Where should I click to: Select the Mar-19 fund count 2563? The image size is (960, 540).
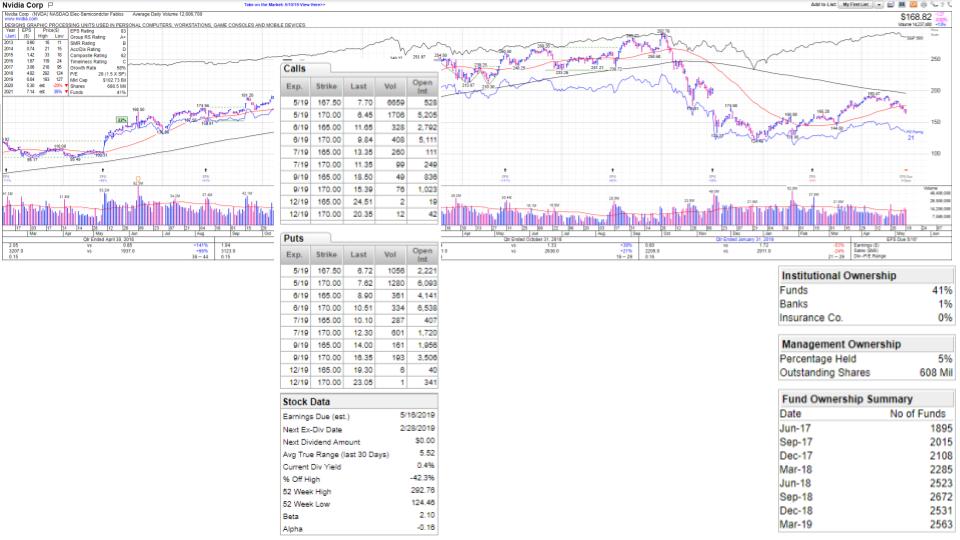coord(942,525)
